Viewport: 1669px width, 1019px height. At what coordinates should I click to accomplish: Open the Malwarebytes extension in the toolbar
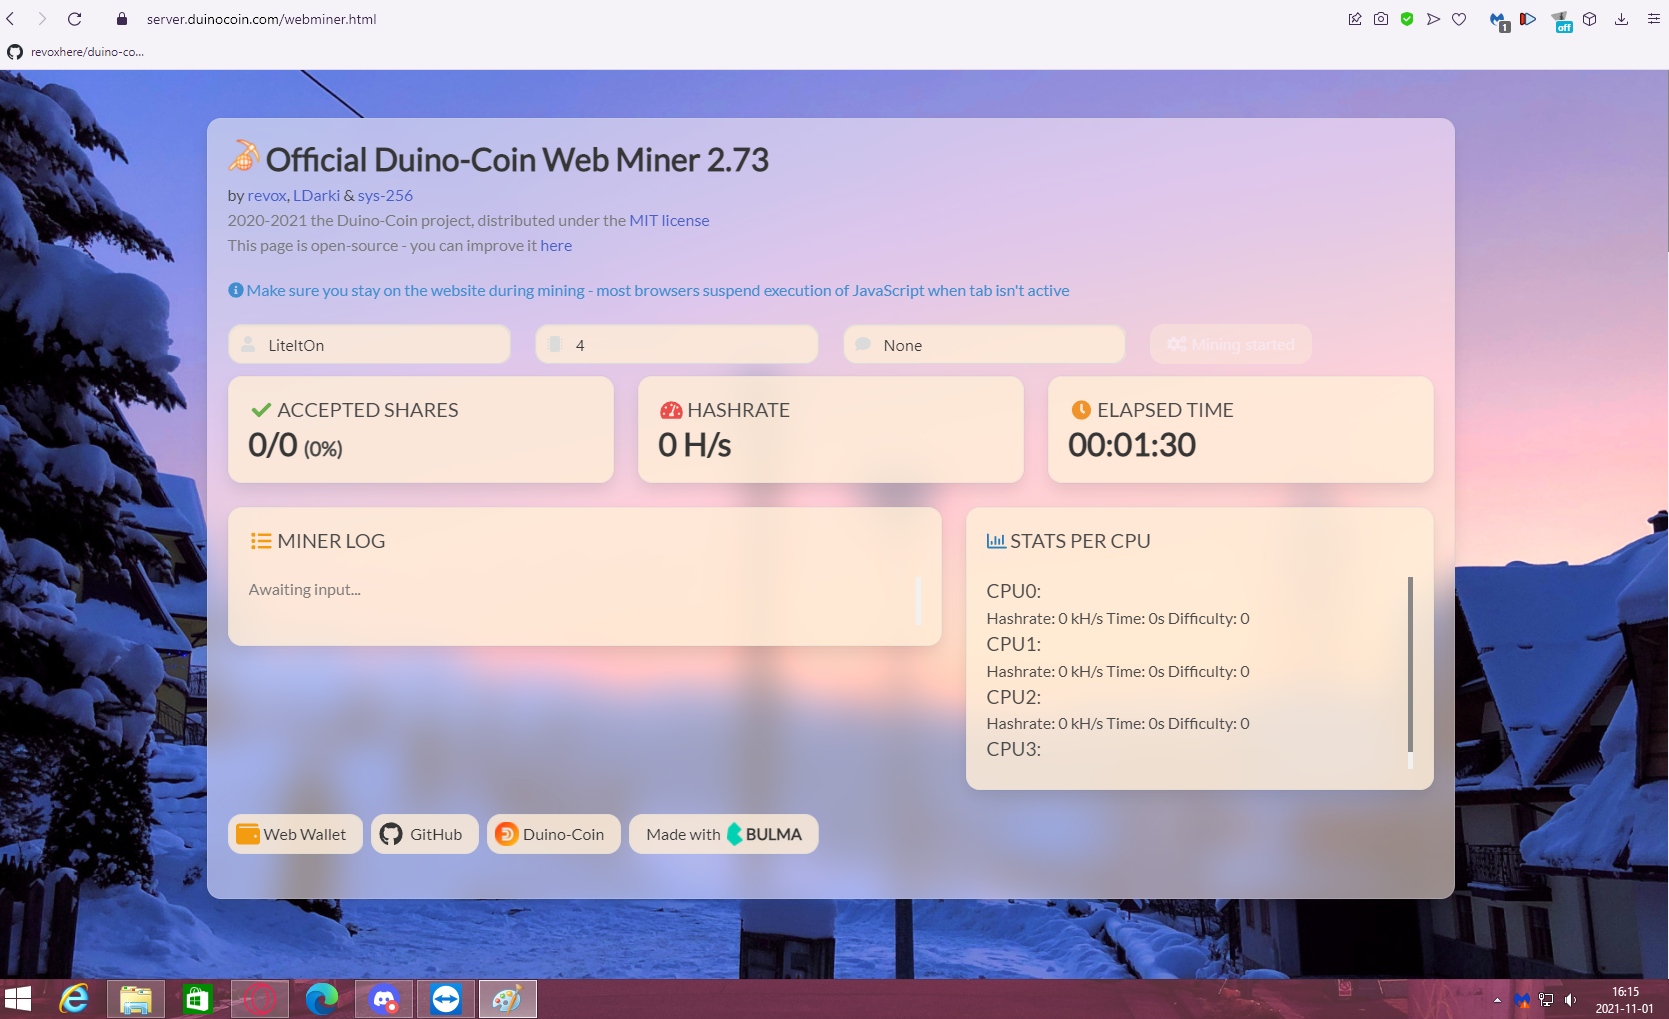tap(1497, 18)
